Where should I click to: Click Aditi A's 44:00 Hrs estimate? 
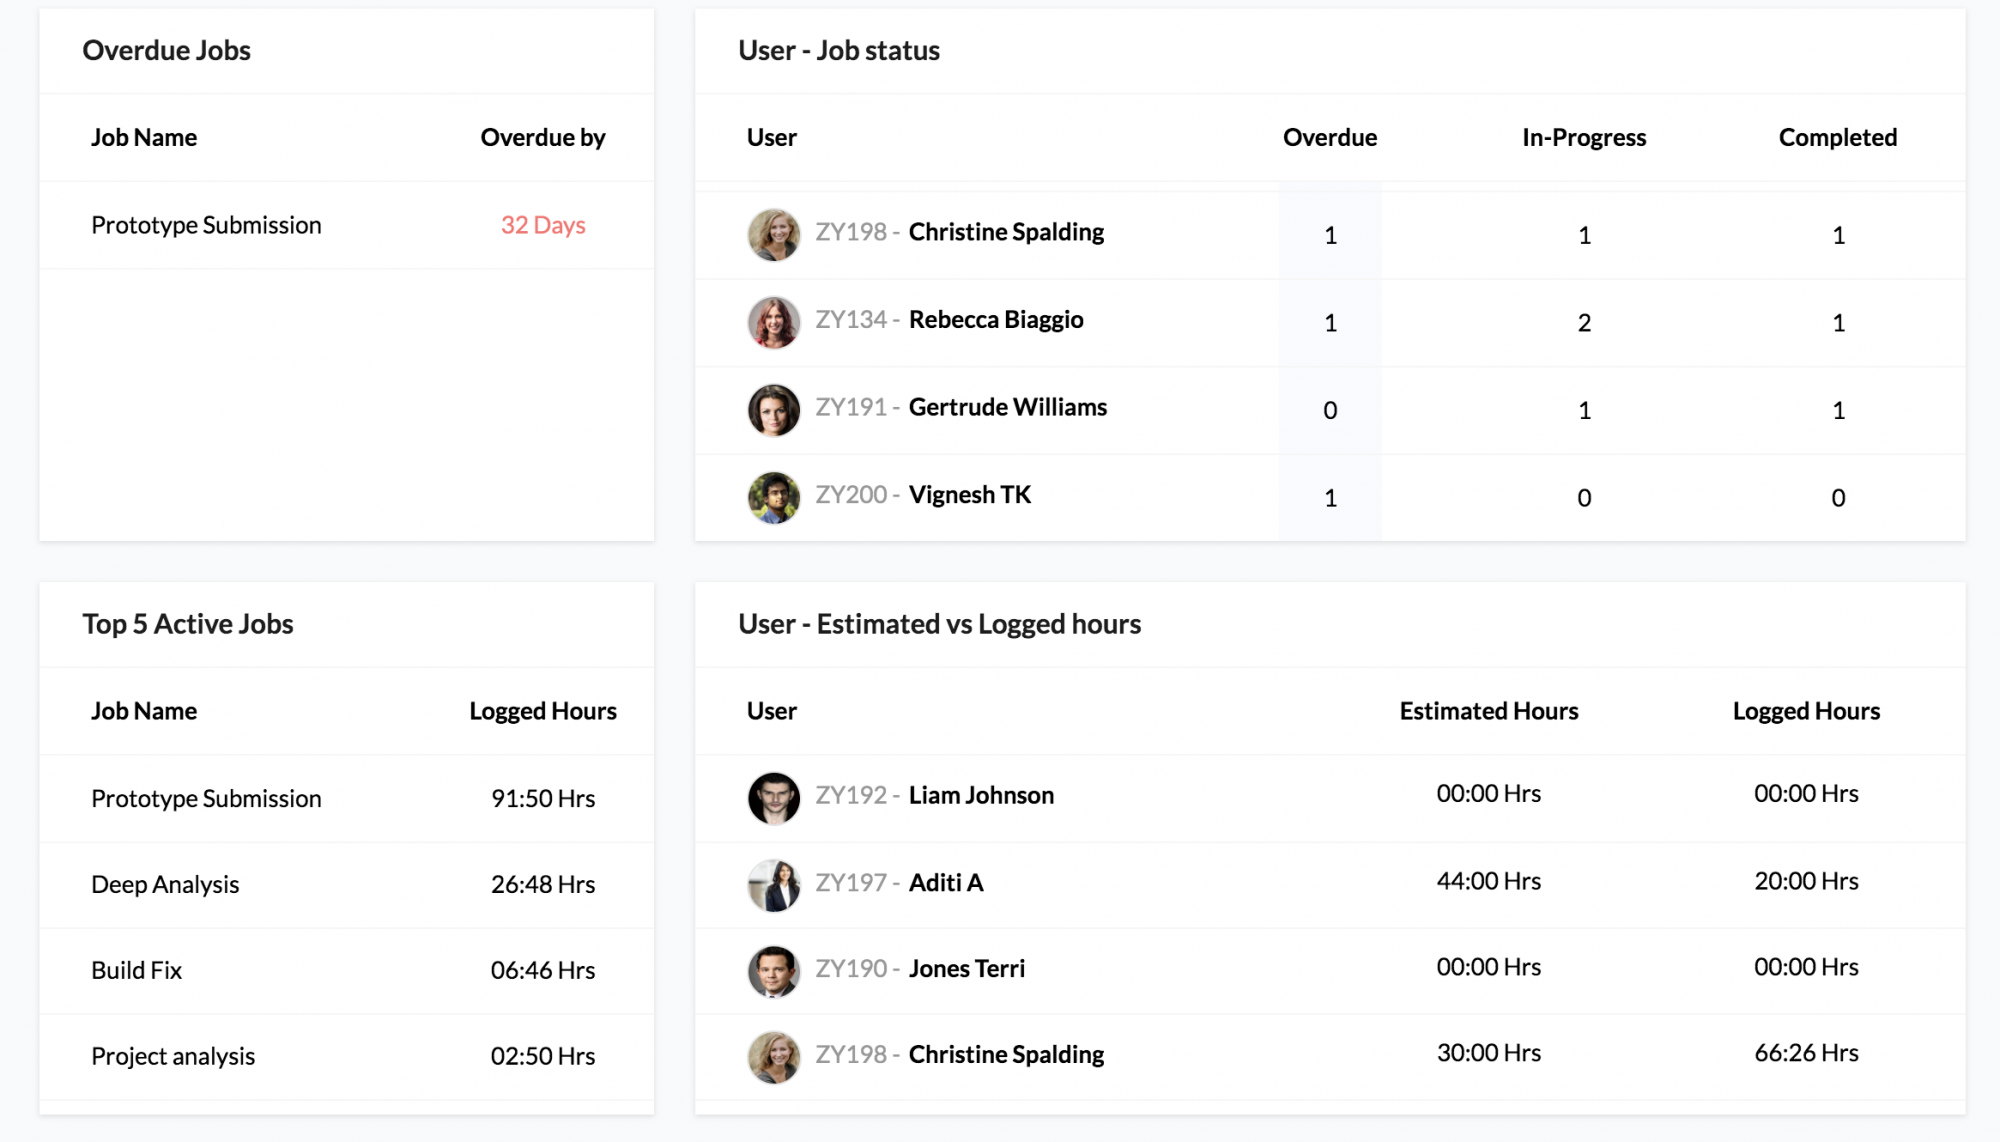coord(1489,881)
